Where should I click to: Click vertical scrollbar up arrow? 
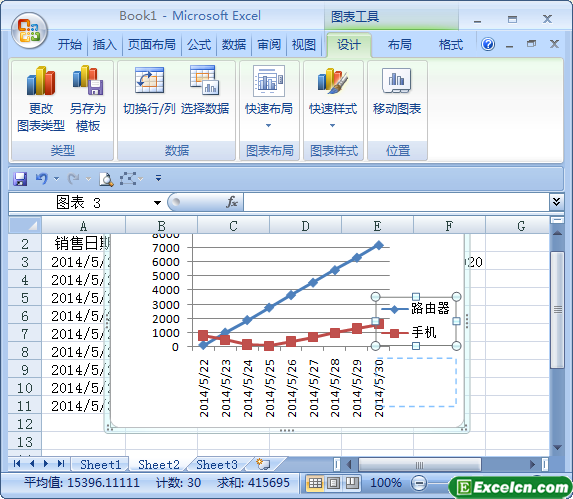click(x=557, y=233)
